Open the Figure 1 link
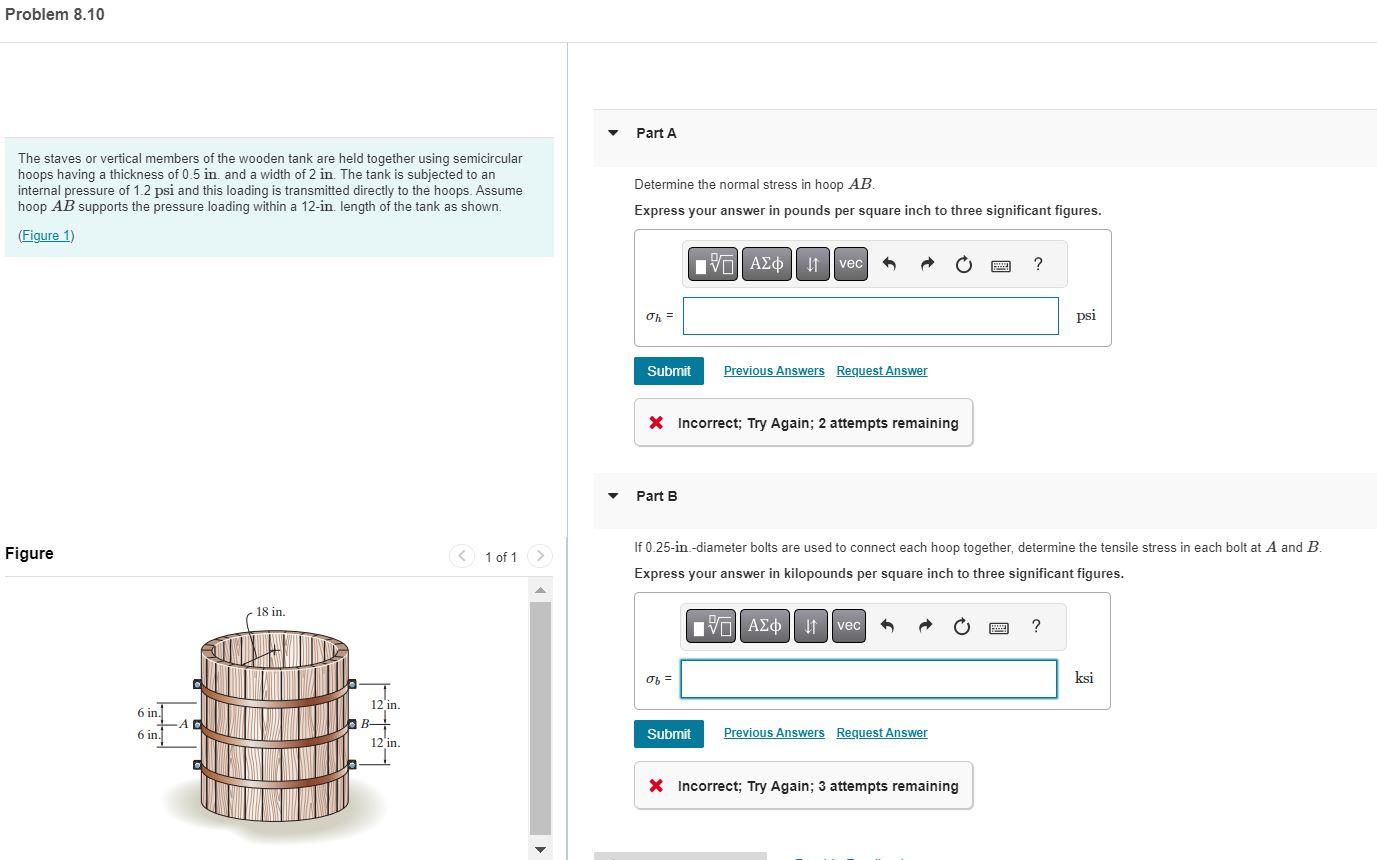 coord(46,235)
